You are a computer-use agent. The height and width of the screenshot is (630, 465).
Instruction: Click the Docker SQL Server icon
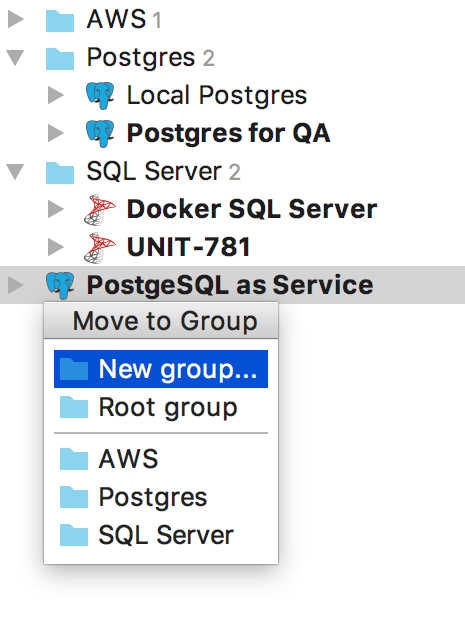click(100, 209)
